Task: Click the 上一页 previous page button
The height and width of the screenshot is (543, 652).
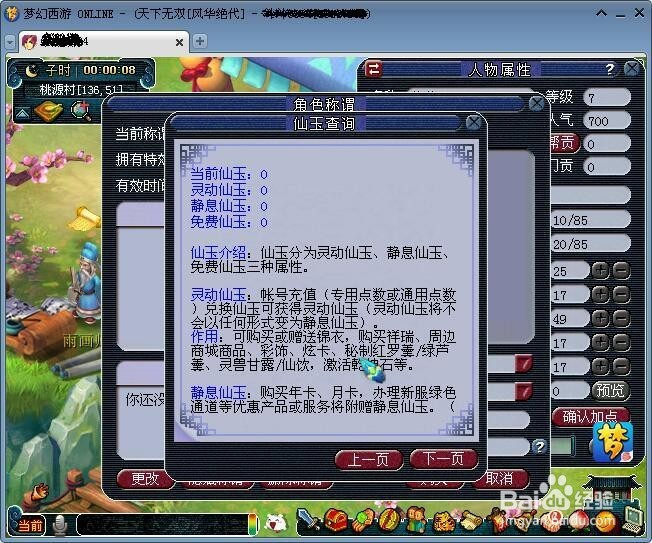Action: pos(368,460)
